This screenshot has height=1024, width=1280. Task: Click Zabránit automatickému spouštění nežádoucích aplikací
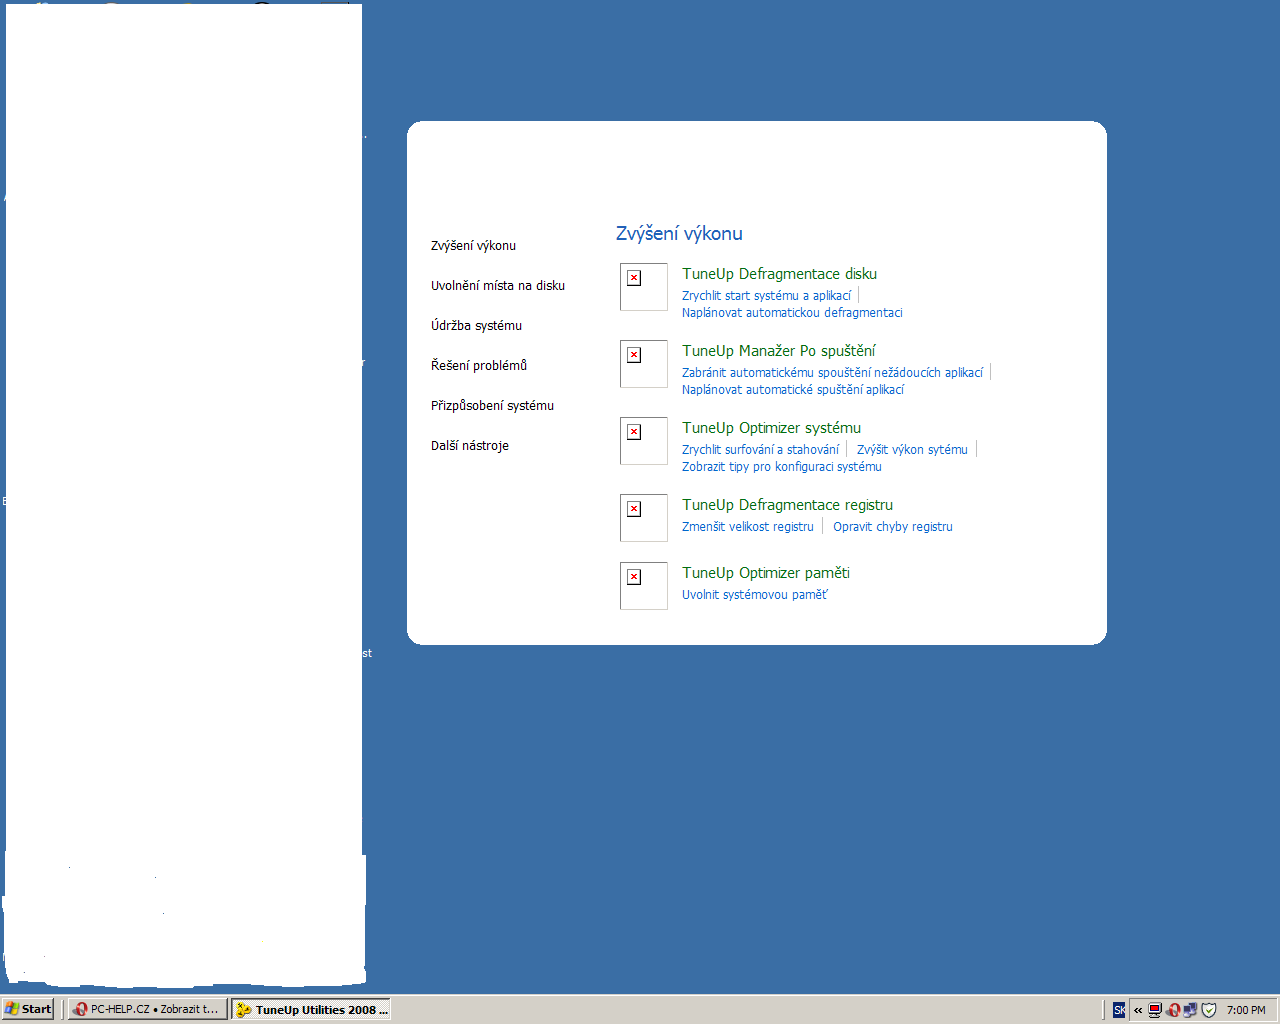point(832,373)
